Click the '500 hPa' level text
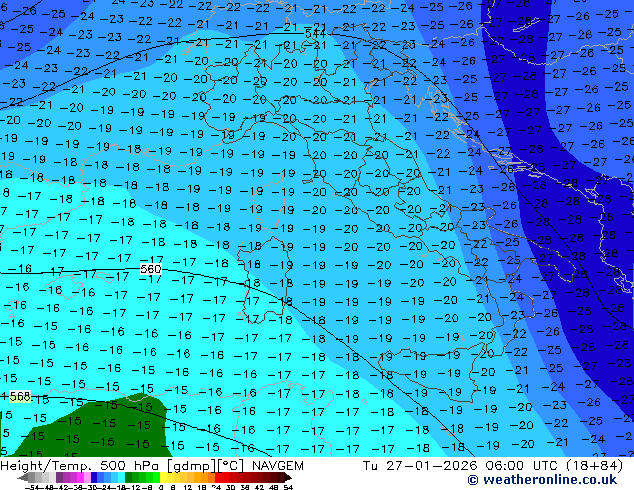 coord(129,466)
